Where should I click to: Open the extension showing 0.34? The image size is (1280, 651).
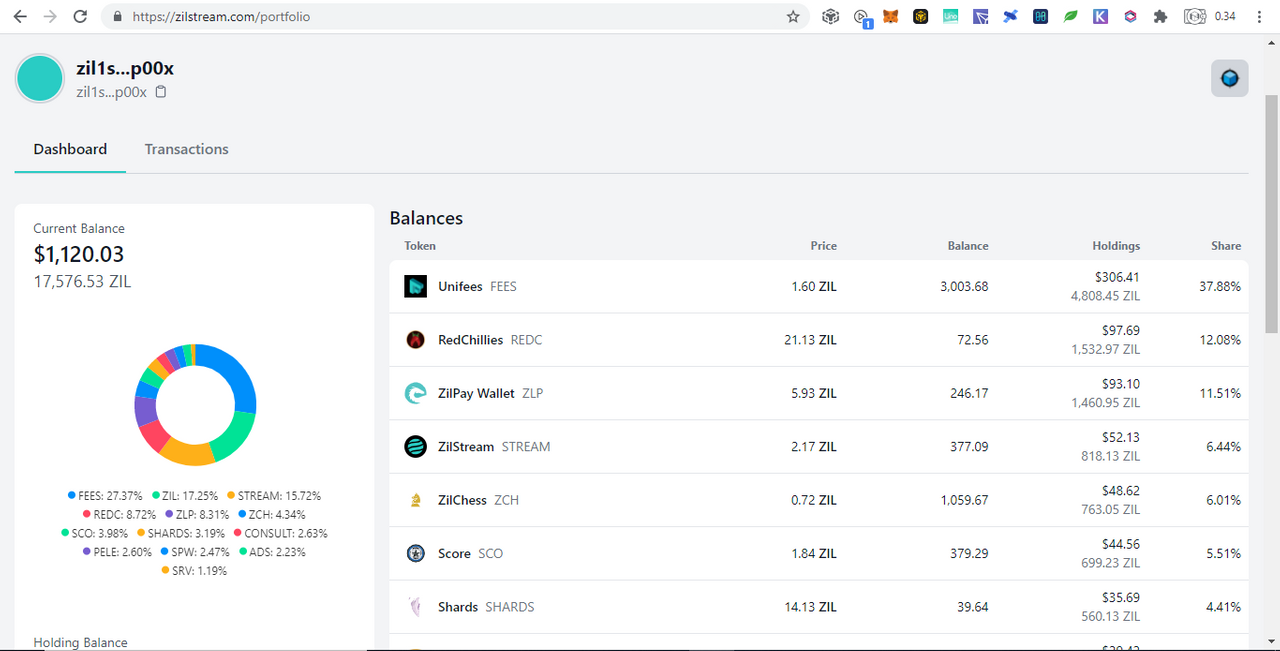[1209, 16]
